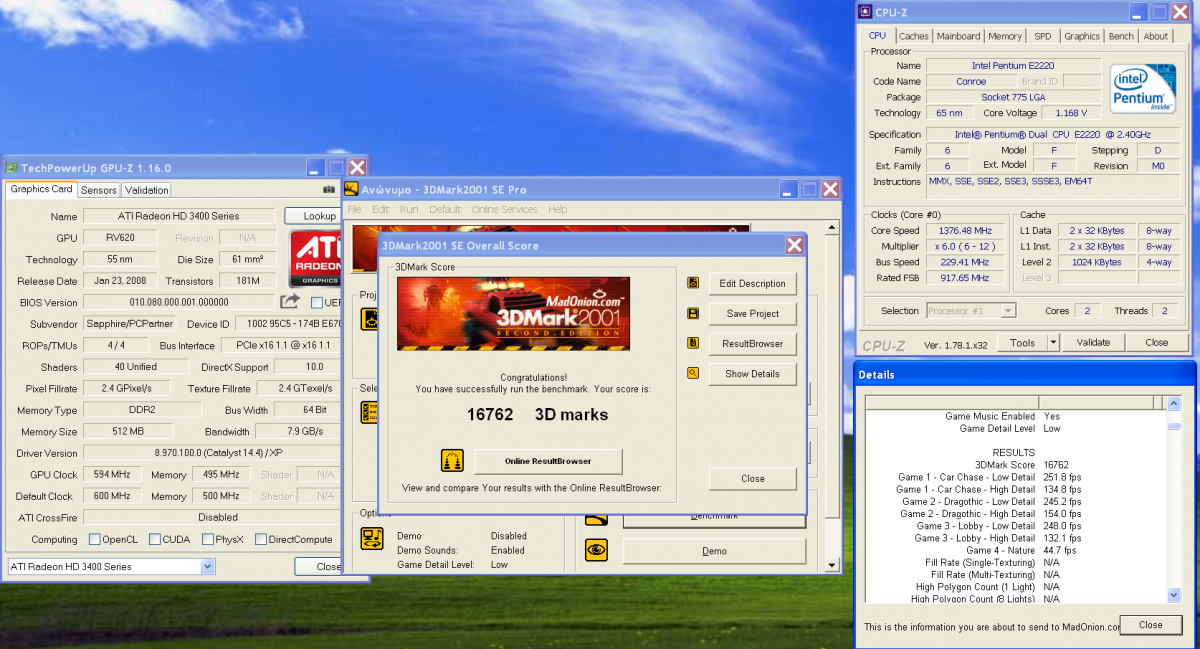Click the icon beside Edit Description
Screen dimensions: 1200x649
point(693,283)
